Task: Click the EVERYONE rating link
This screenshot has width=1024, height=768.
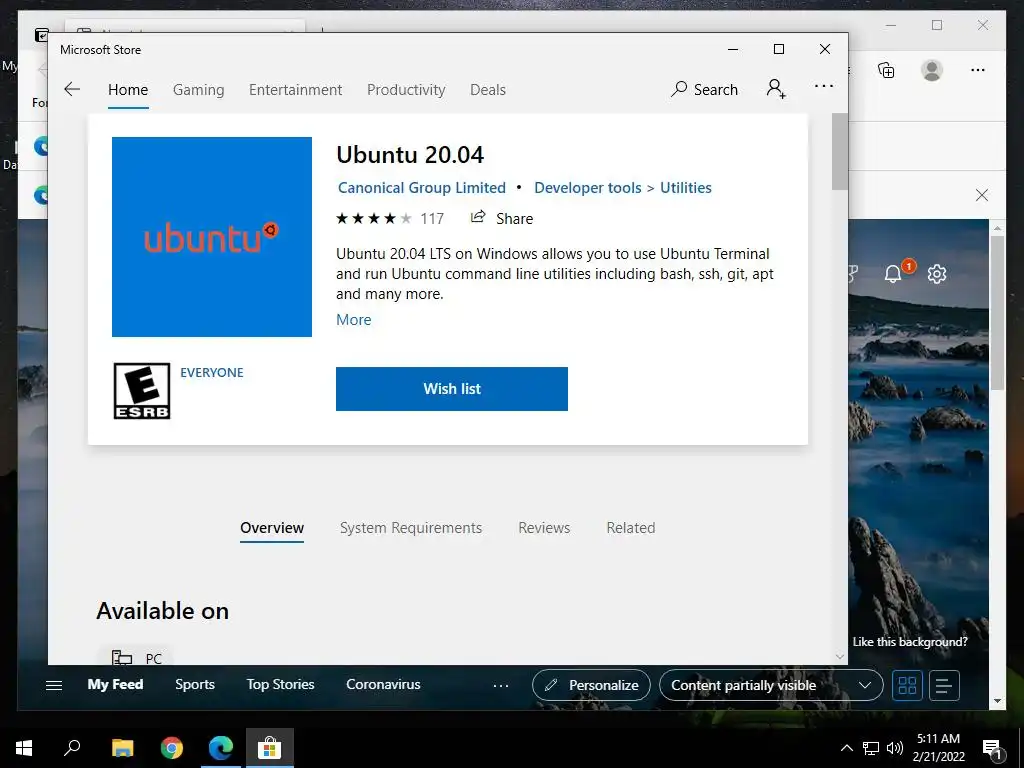Action: point(212,372)
